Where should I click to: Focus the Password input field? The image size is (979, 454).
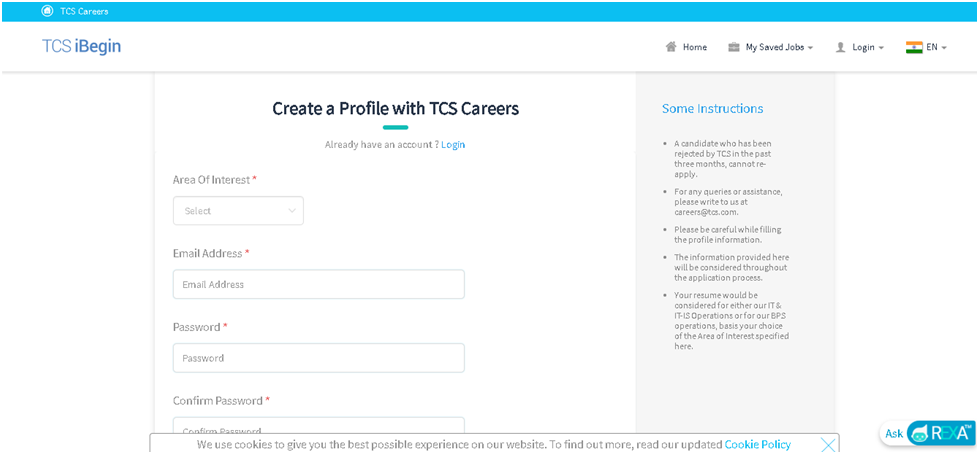click(318, 358)
